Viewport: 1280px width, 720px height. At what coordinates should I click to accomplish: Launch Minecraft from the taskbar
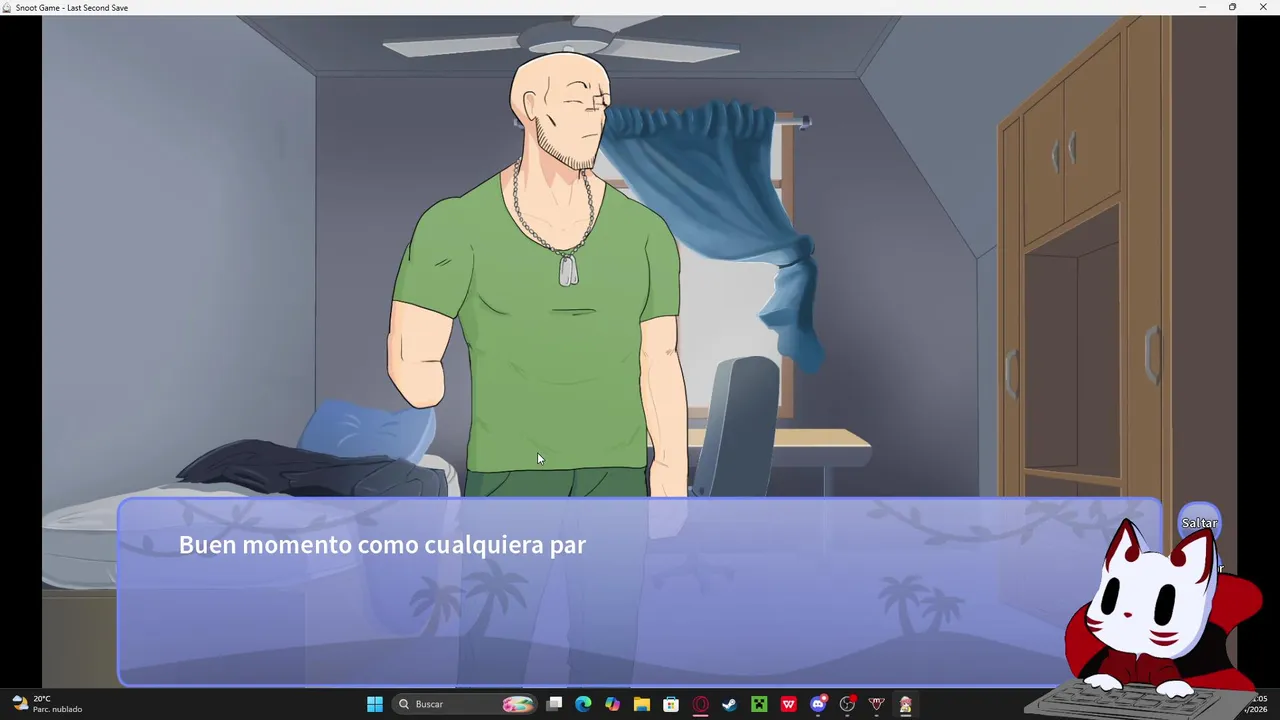click(759, 704)
